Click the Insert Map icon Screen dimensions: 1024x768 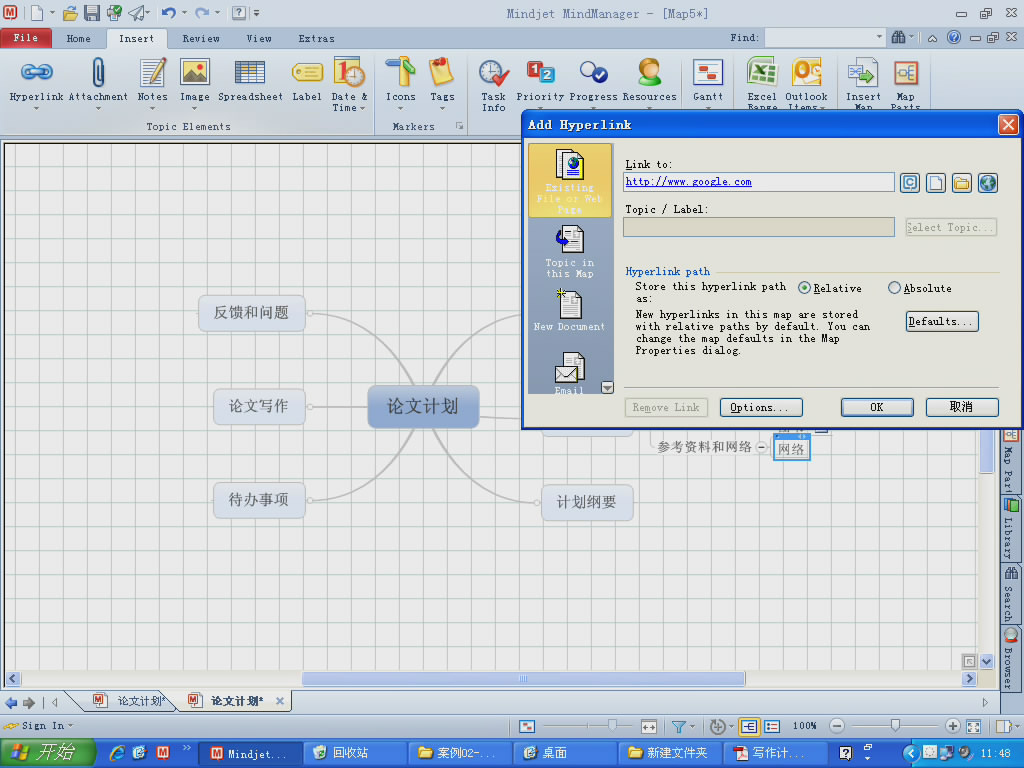tap(863, 72)
